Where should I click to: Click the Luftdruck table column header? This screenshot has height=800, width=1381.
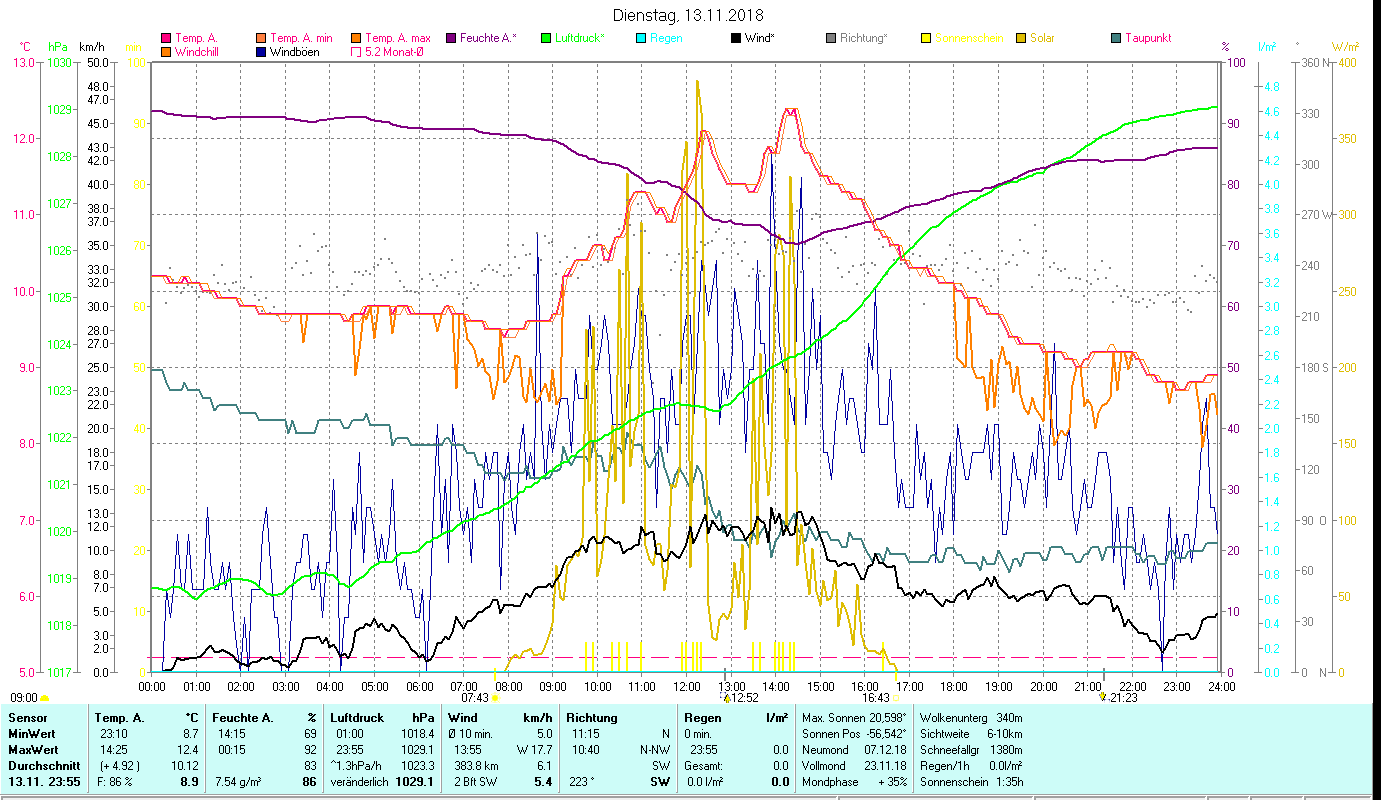pyautogui.click(x=358, y=718)
